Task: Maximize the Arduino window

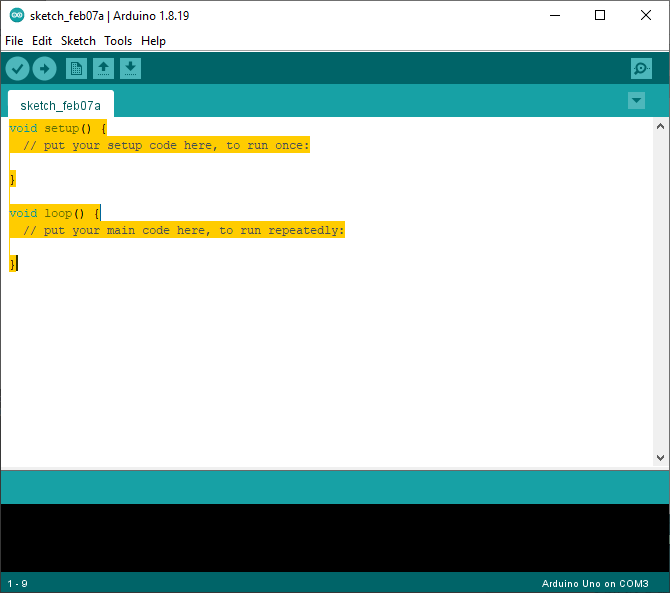Action: tap(600, 15)
